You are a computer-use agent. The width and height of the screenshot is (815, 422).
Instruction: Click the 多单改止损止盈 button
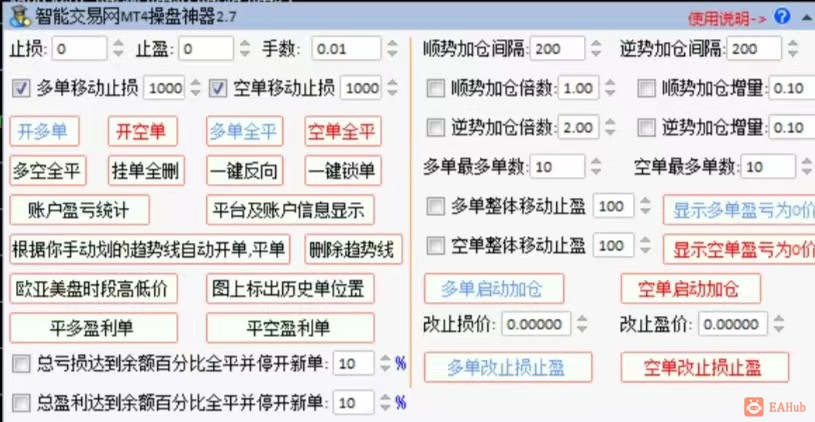(508, 367)
